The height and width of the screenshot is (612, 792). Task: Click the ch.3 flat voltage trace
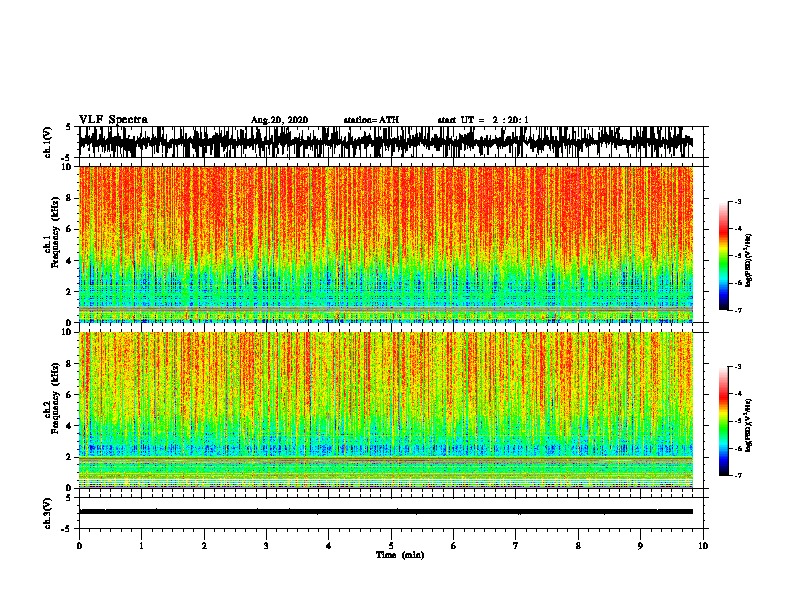click(386, 512)
